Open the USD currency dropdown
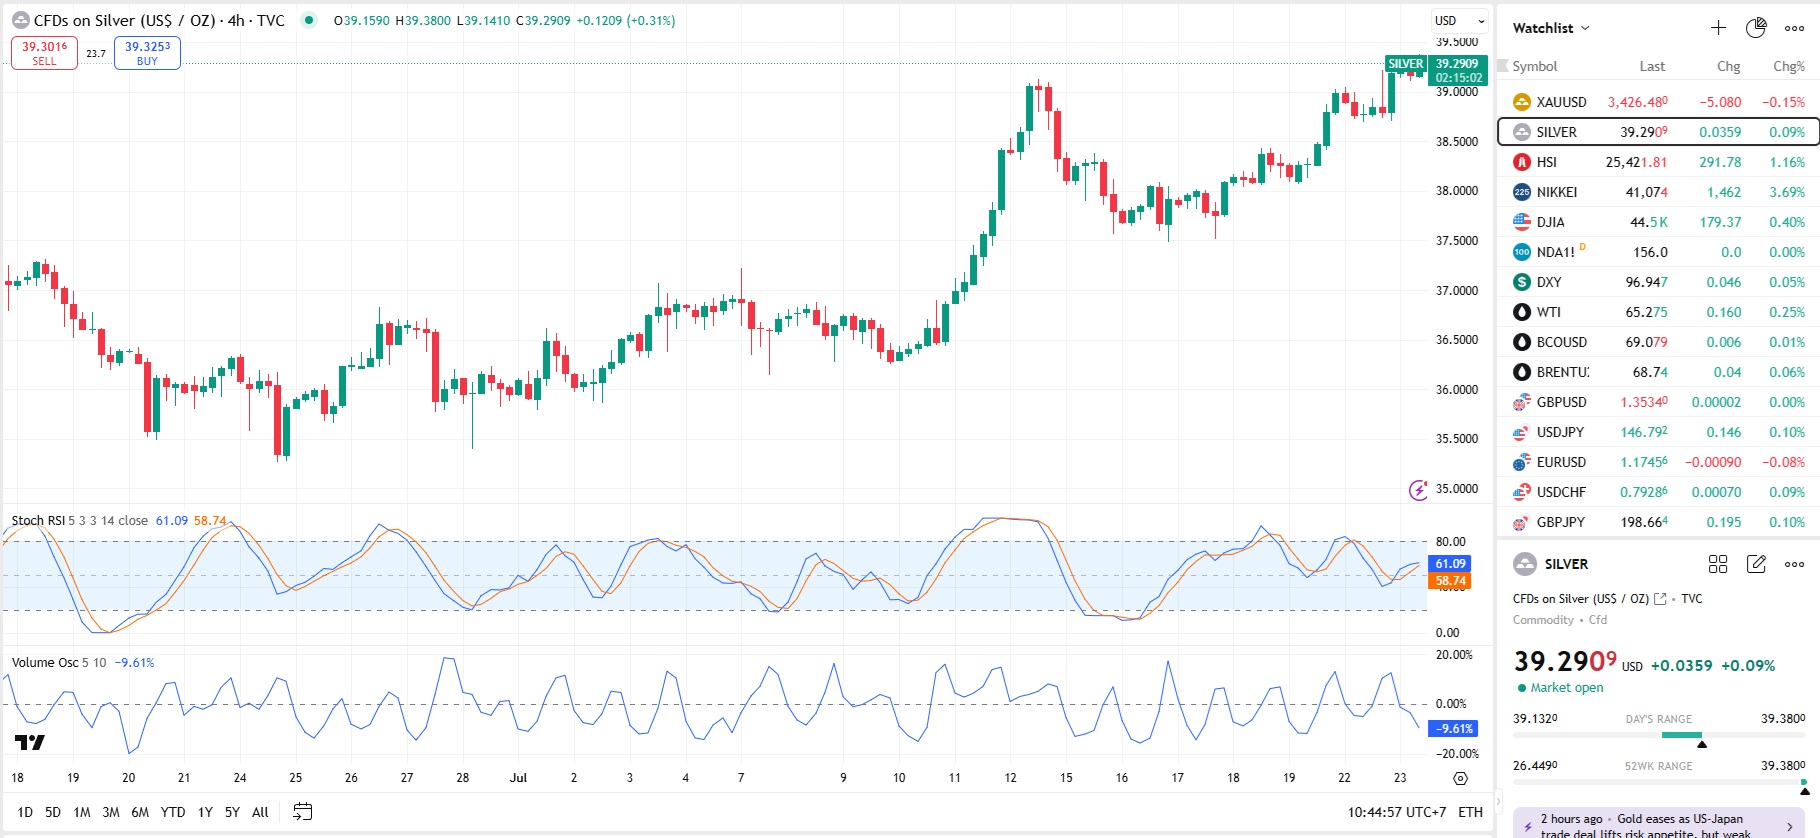The width and height of the screenshot is (1820, 838). (x=1460, y=21)
